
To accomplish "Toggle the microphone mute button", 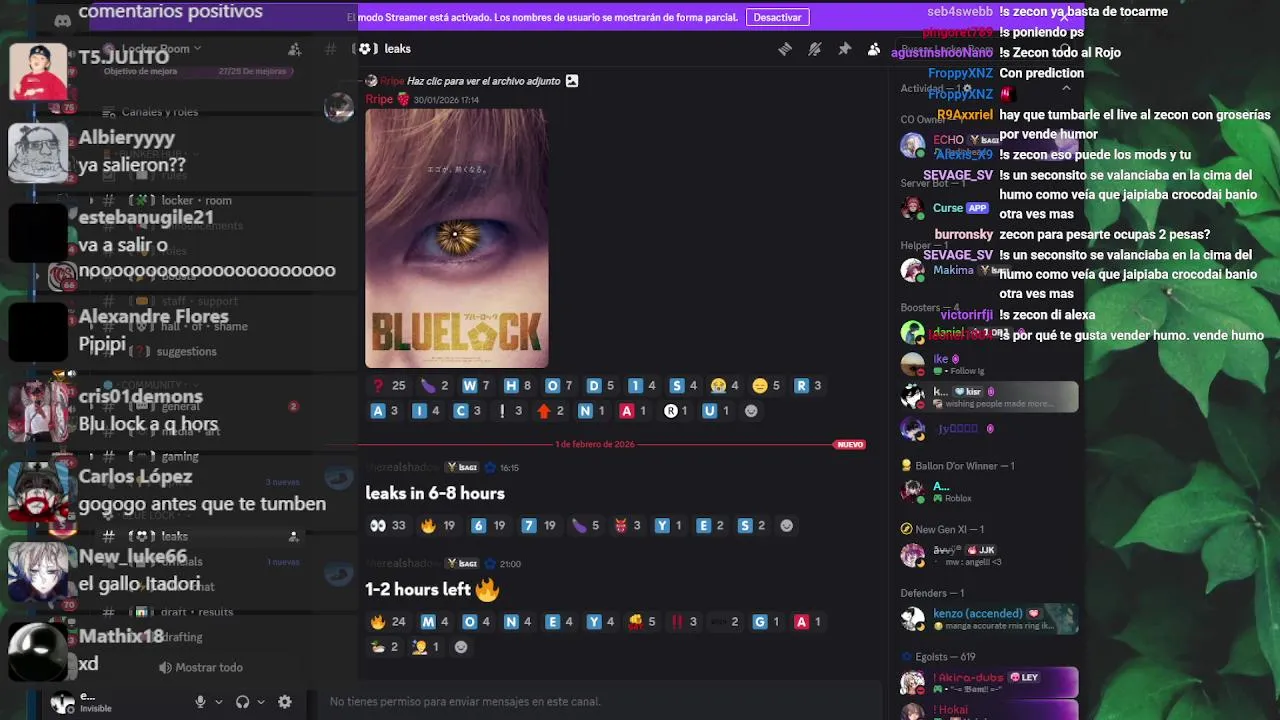I will coord(200,702).
